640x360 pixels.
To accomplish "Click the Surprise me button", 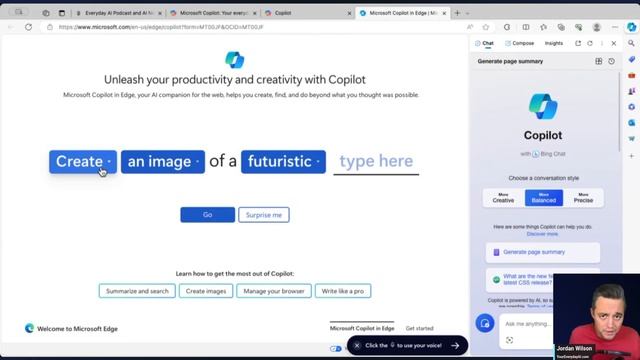I will [264, 215].
